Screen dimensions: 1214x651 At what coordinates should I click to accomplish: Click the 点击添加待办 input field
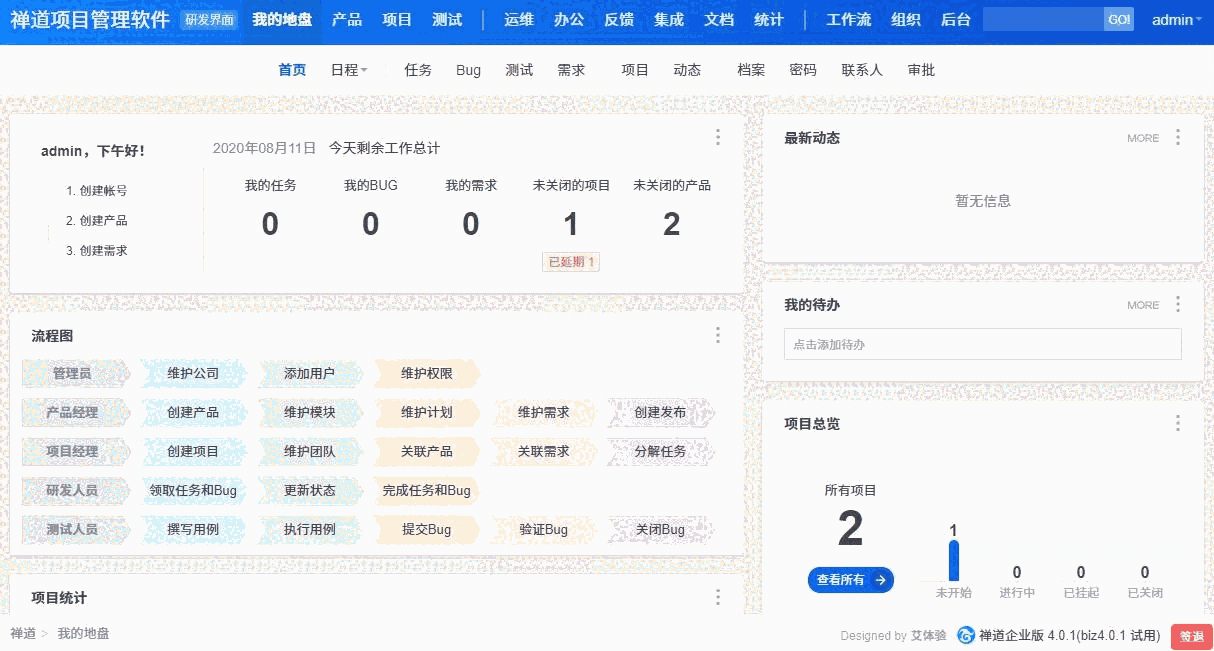[982, 344]
